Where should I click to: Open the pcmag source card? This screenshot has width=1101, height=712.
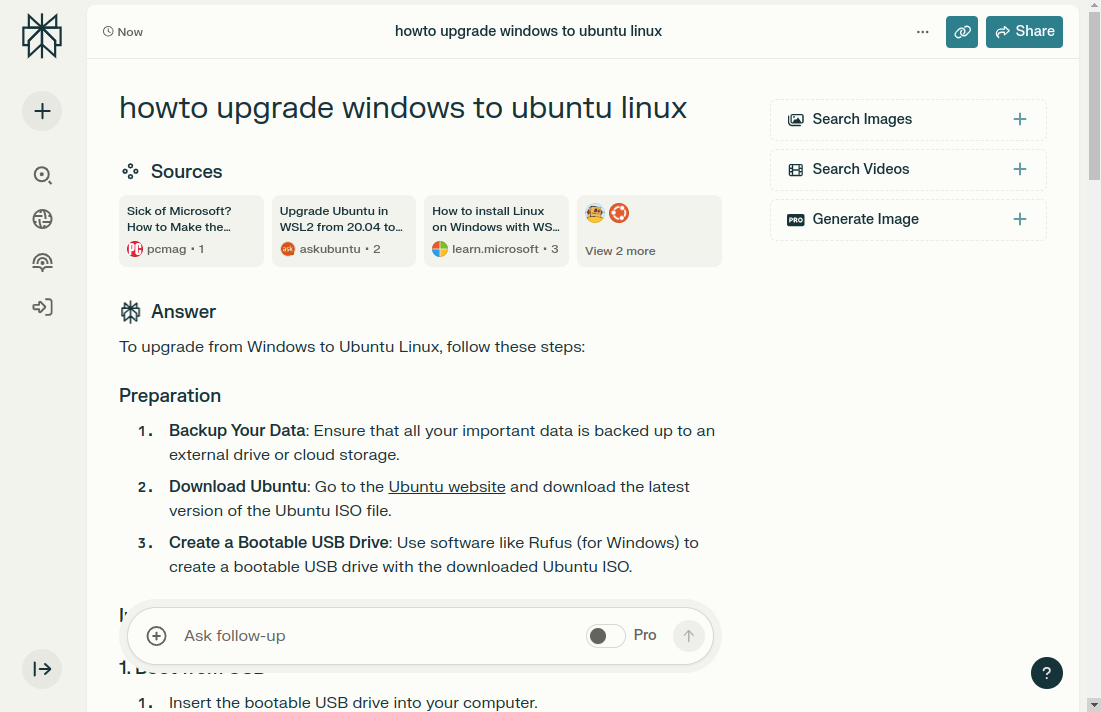(191, 231)
